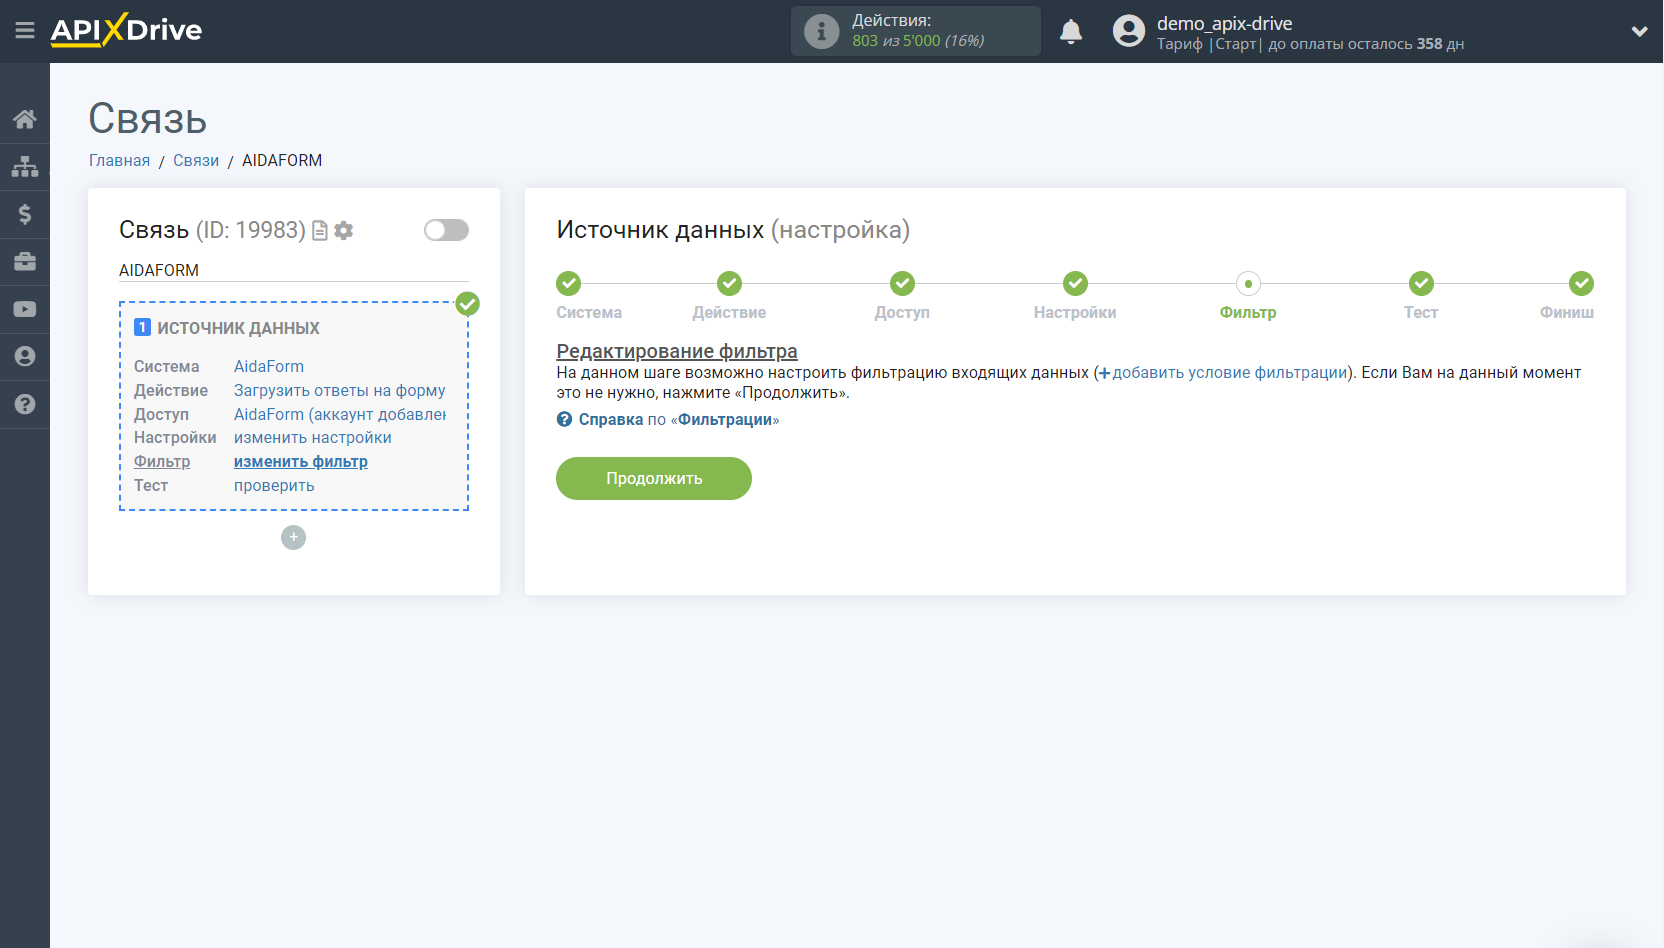The width and height of the screenshot is (1664, 948).
Task: Click the AIDAFORM connection name field
Action: click(294, 271)
